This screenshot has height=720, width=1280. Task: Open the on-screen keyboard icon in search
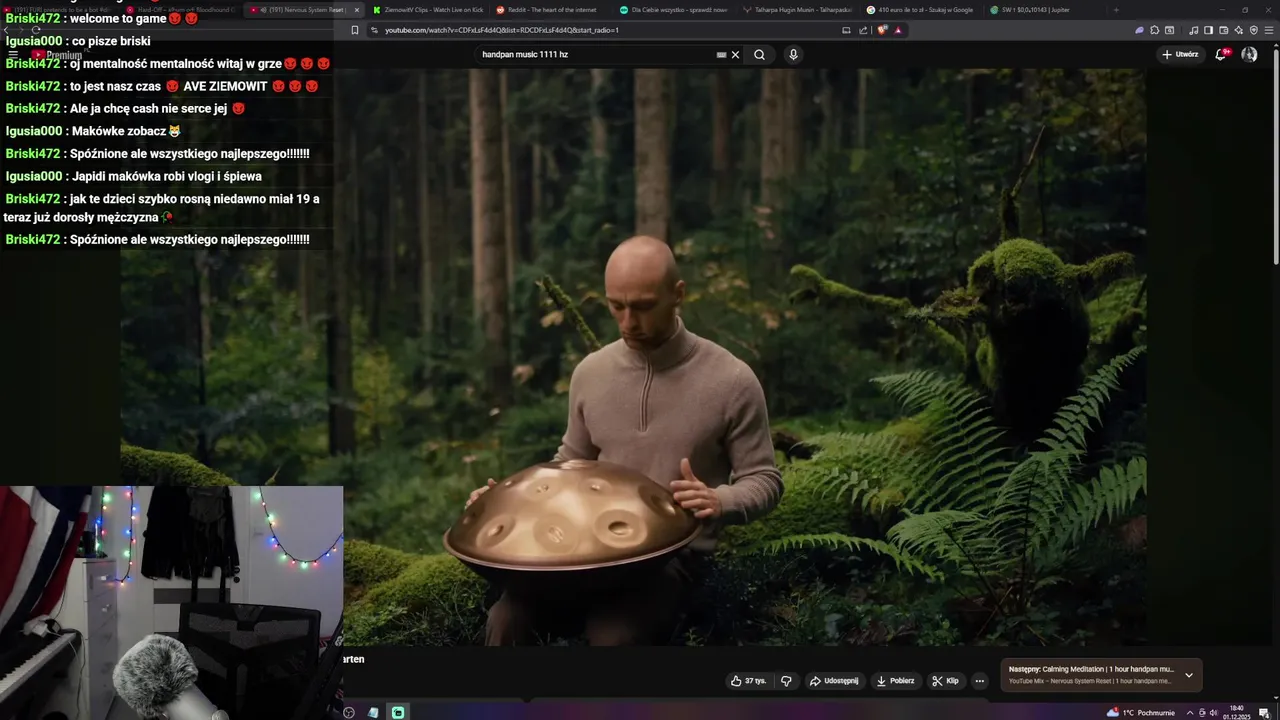[721, 55]
